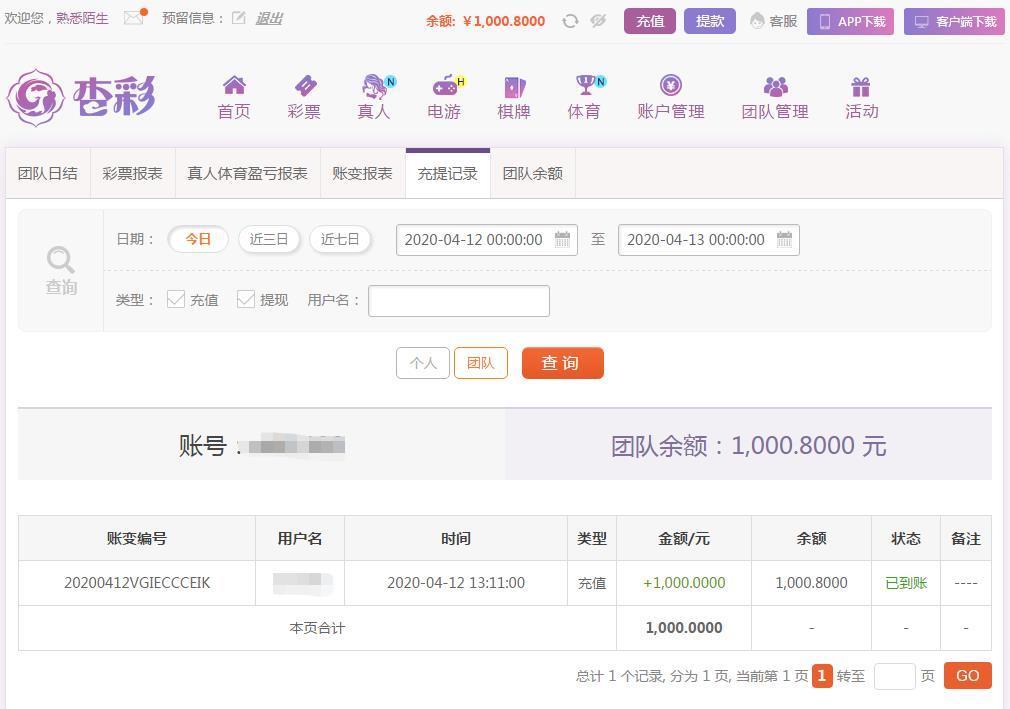Switch to the 账变报表 tab
This screenshot has height=709, width=1010.
(363, 173)
